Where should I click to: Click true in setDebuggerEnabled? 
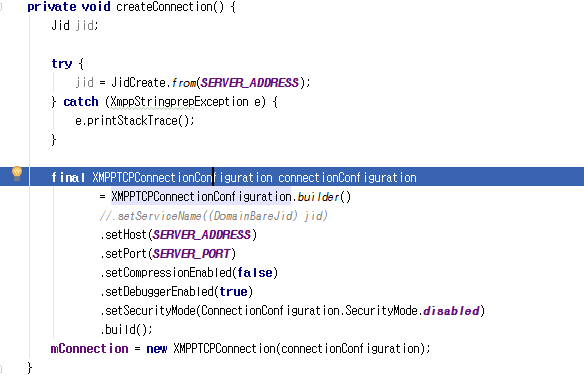tap(233, 292)
